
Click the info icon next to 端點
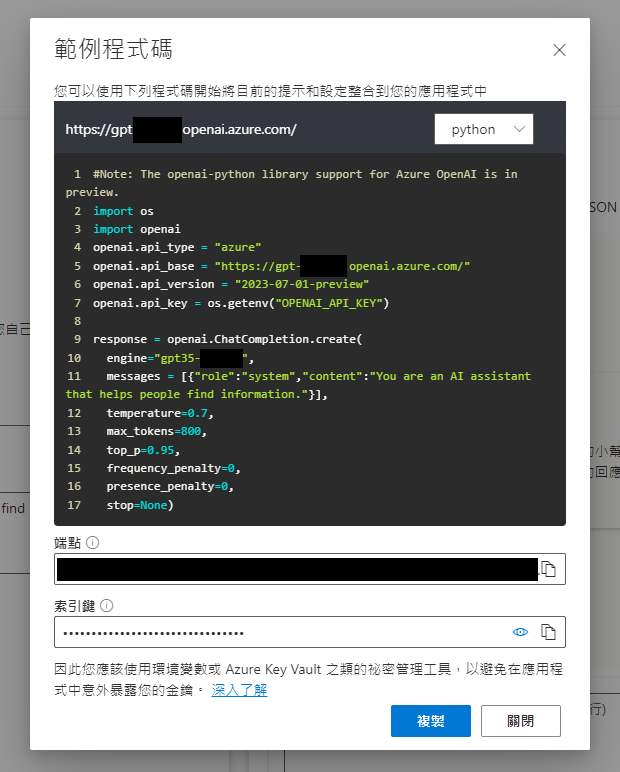(93, 543)
